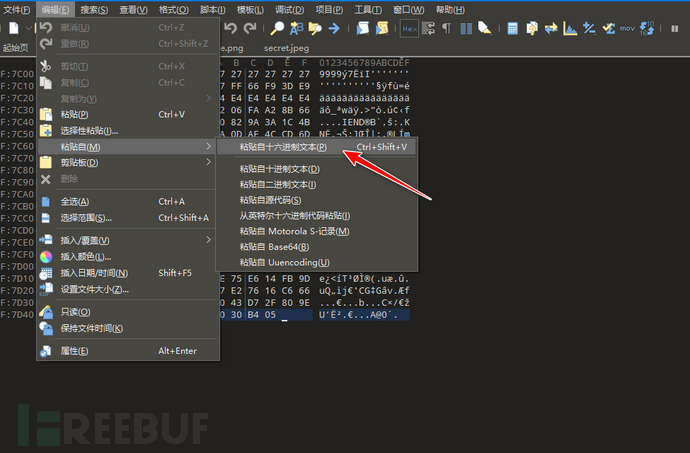The width and height of the screenshot is (690, 453).
Task: Open the Histogram tool icon
Action: pos(570,29)
